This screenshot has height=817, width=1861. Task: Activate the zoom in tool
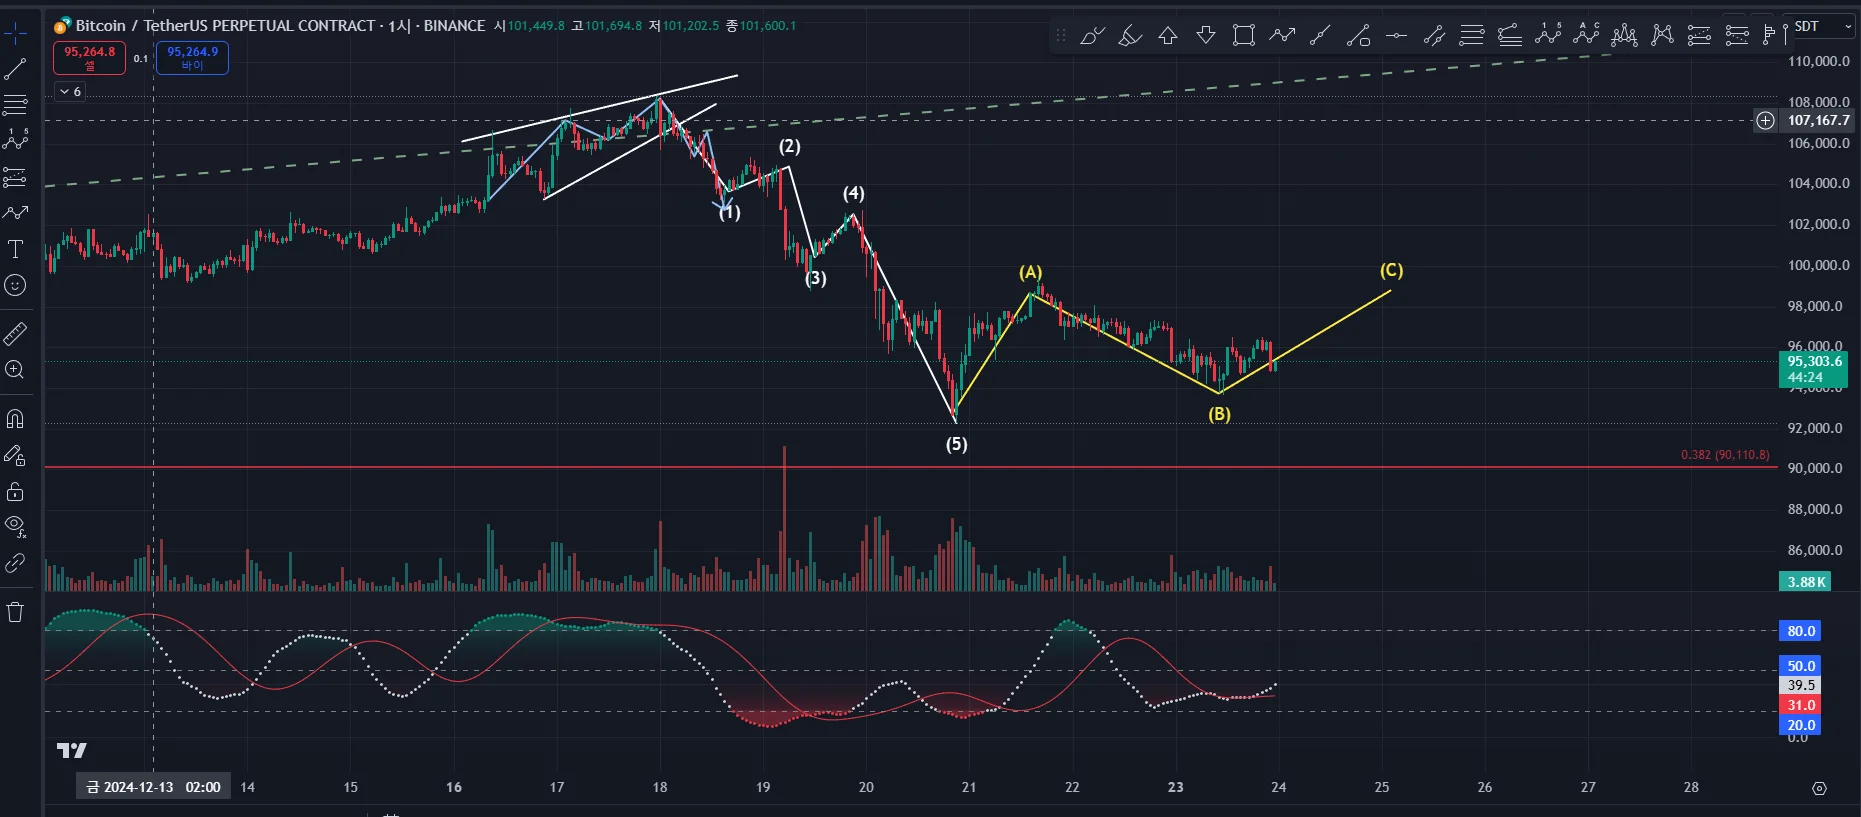16,370
